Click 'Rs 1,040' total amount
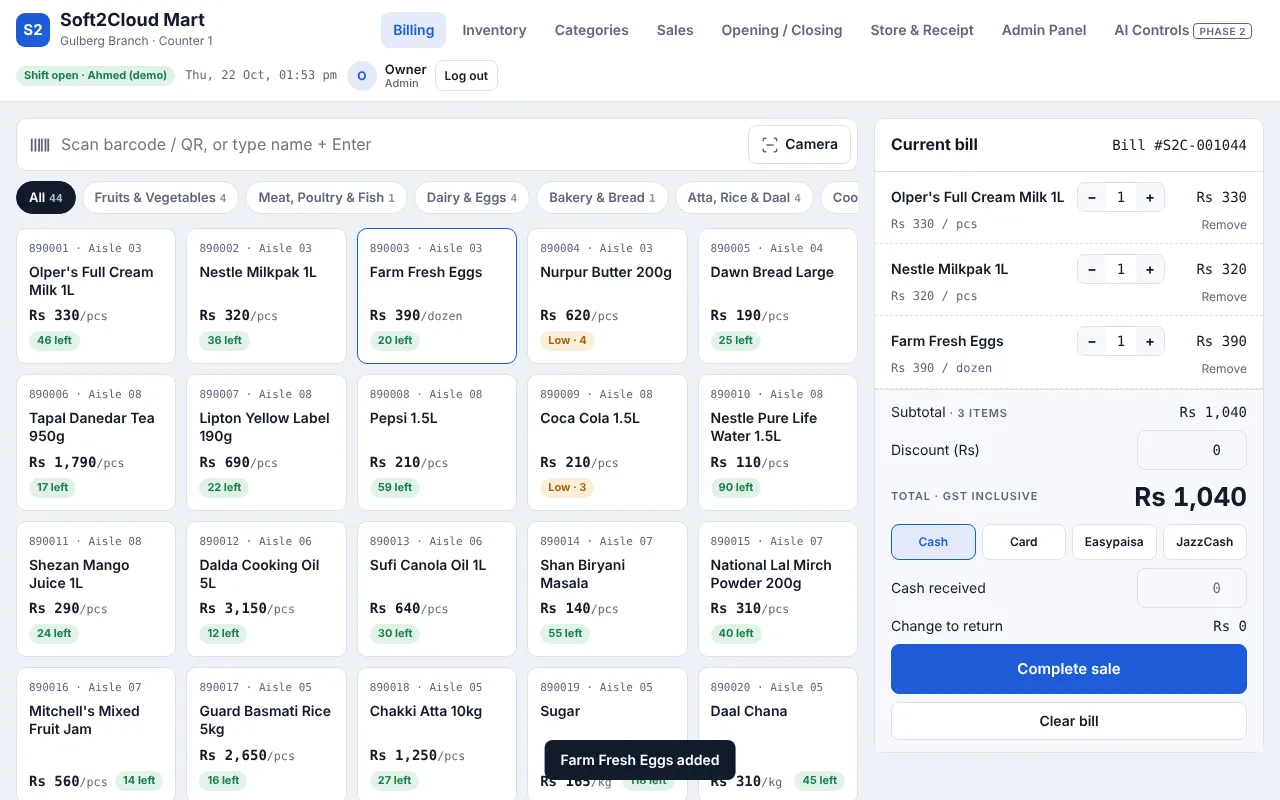 coord(1190,497)
